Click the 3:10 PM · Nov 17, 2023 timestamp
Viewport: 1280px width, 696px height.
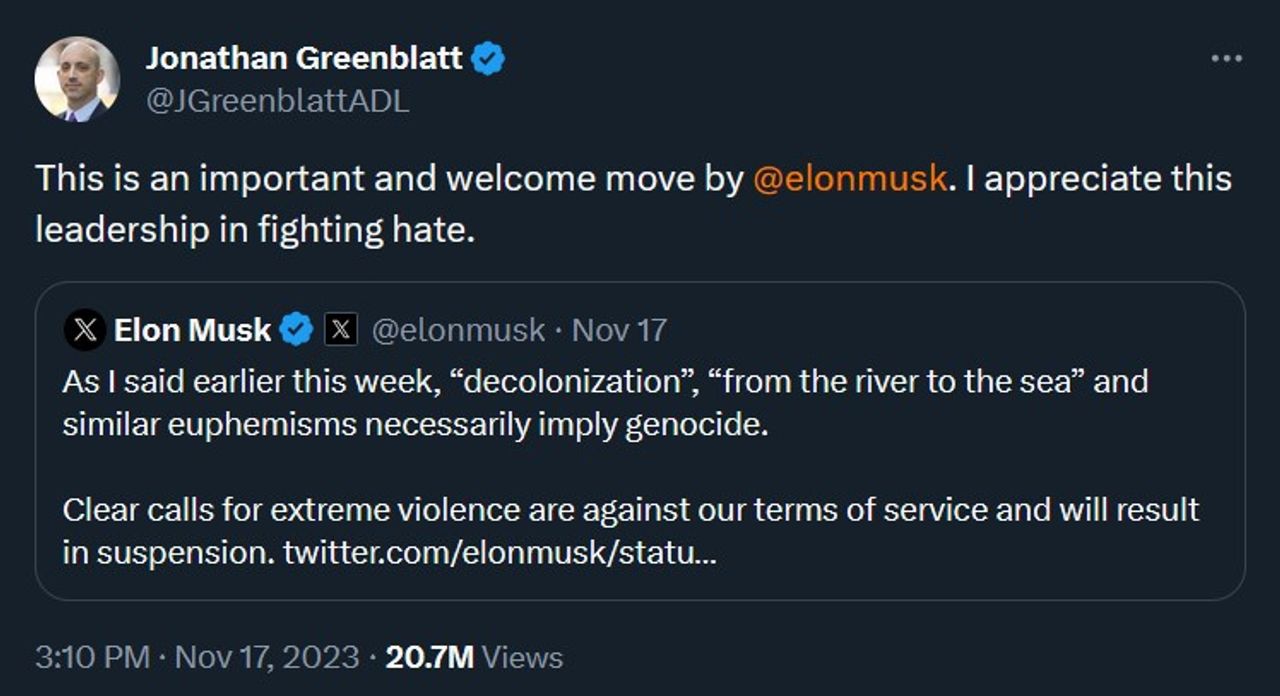197,657
